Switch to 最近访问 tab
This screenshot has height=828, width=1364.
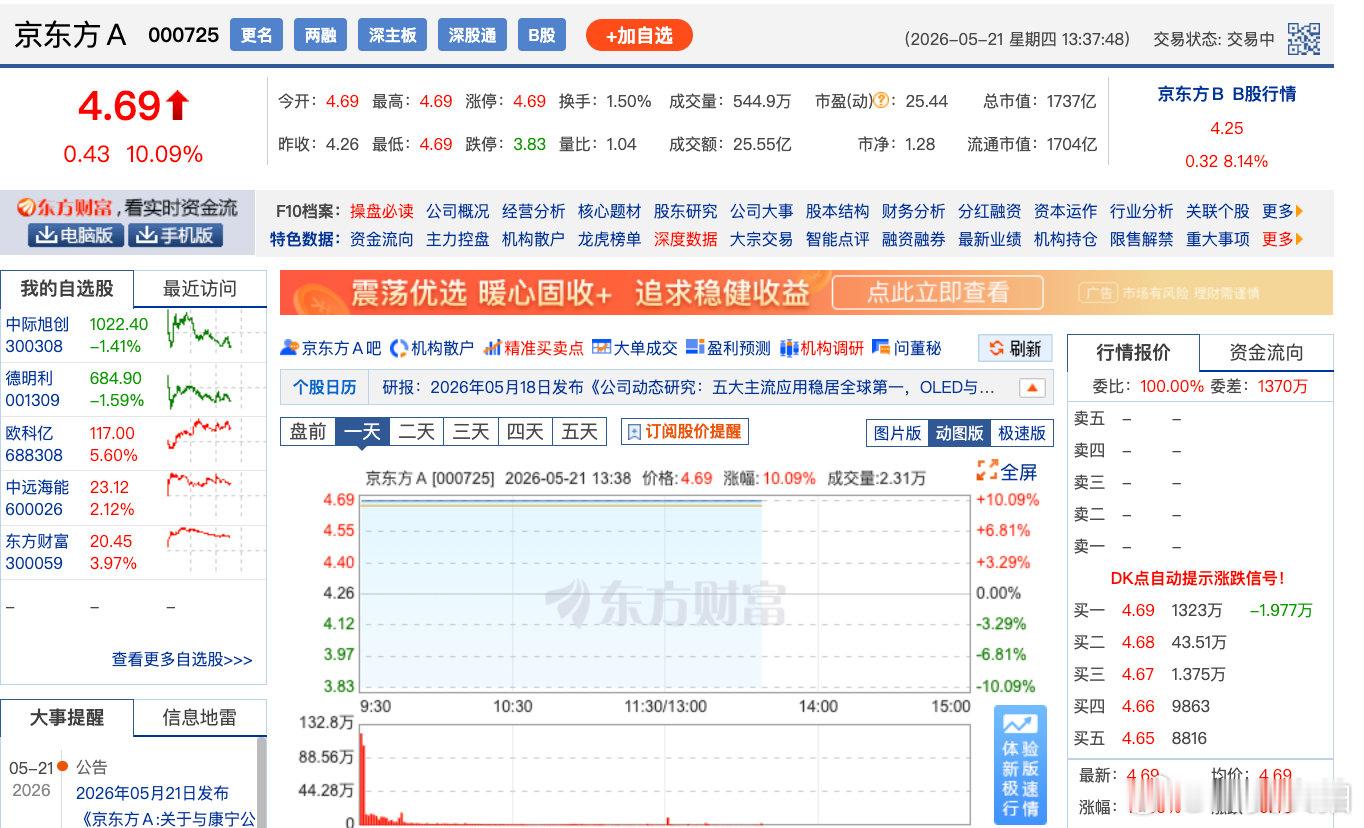pos(200,289)
